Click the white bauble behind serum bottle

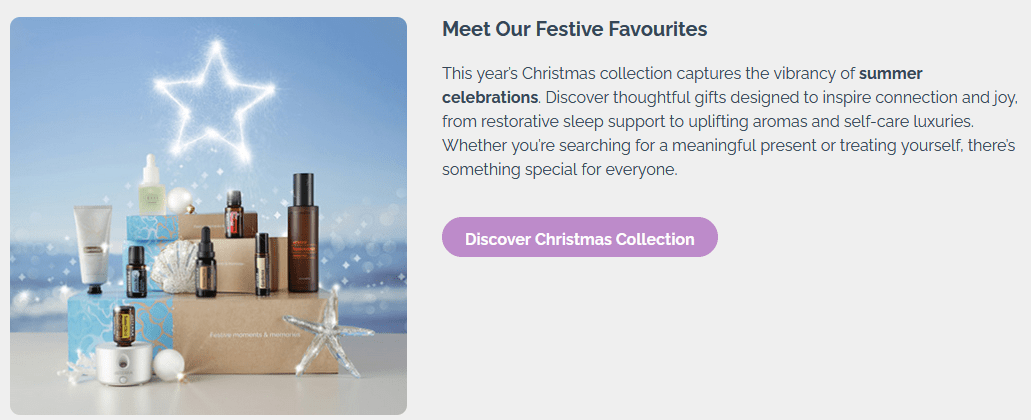click(x=179, y=201)
